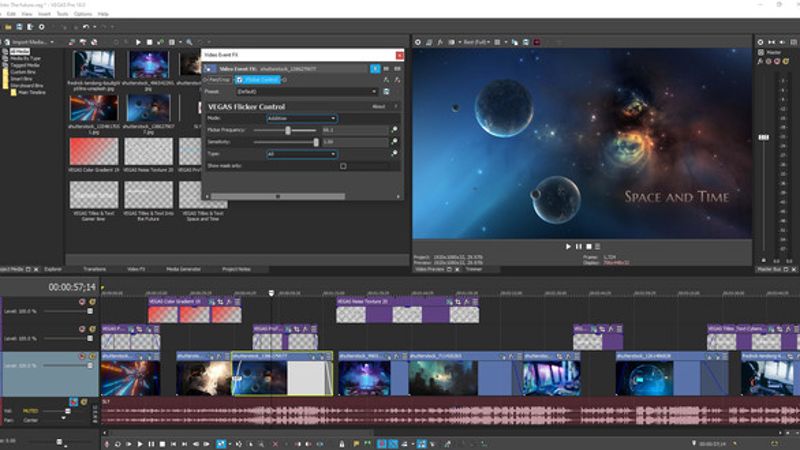Open the Tools menu
Screen dimensions: 800x450
(x=62, y=14)
